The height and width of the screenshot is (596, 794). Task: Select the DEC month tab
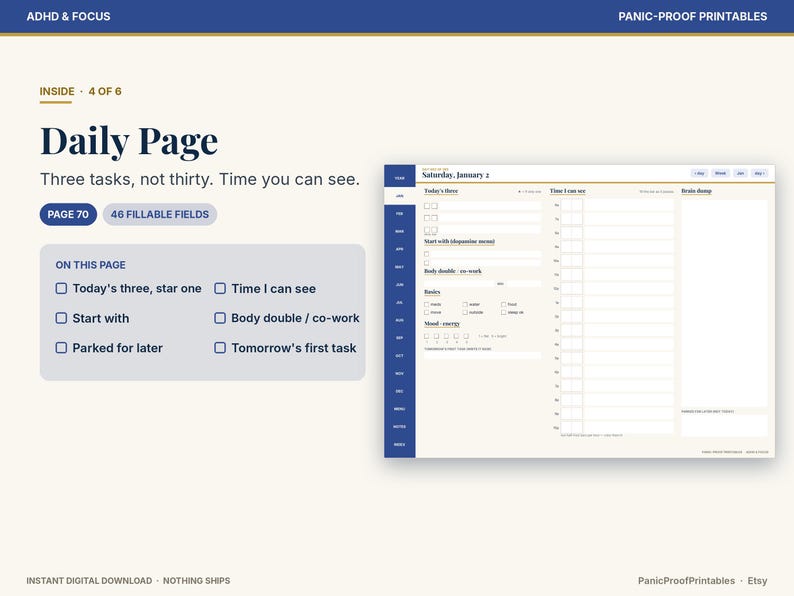[x=400, y=391]
